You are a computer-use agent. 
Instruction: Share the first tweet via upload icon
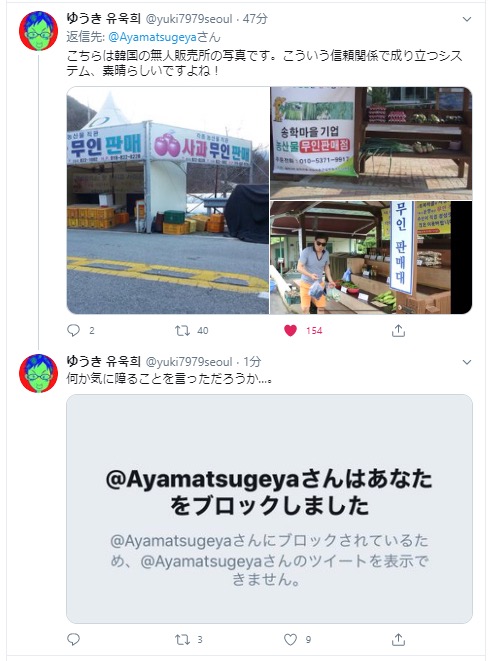tap(398, 331)
